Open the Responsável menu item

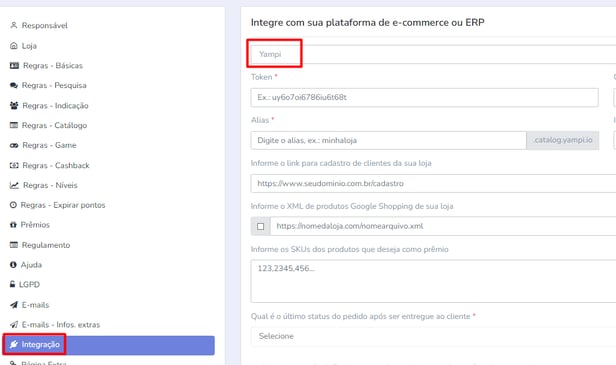[x=44, y=26]
